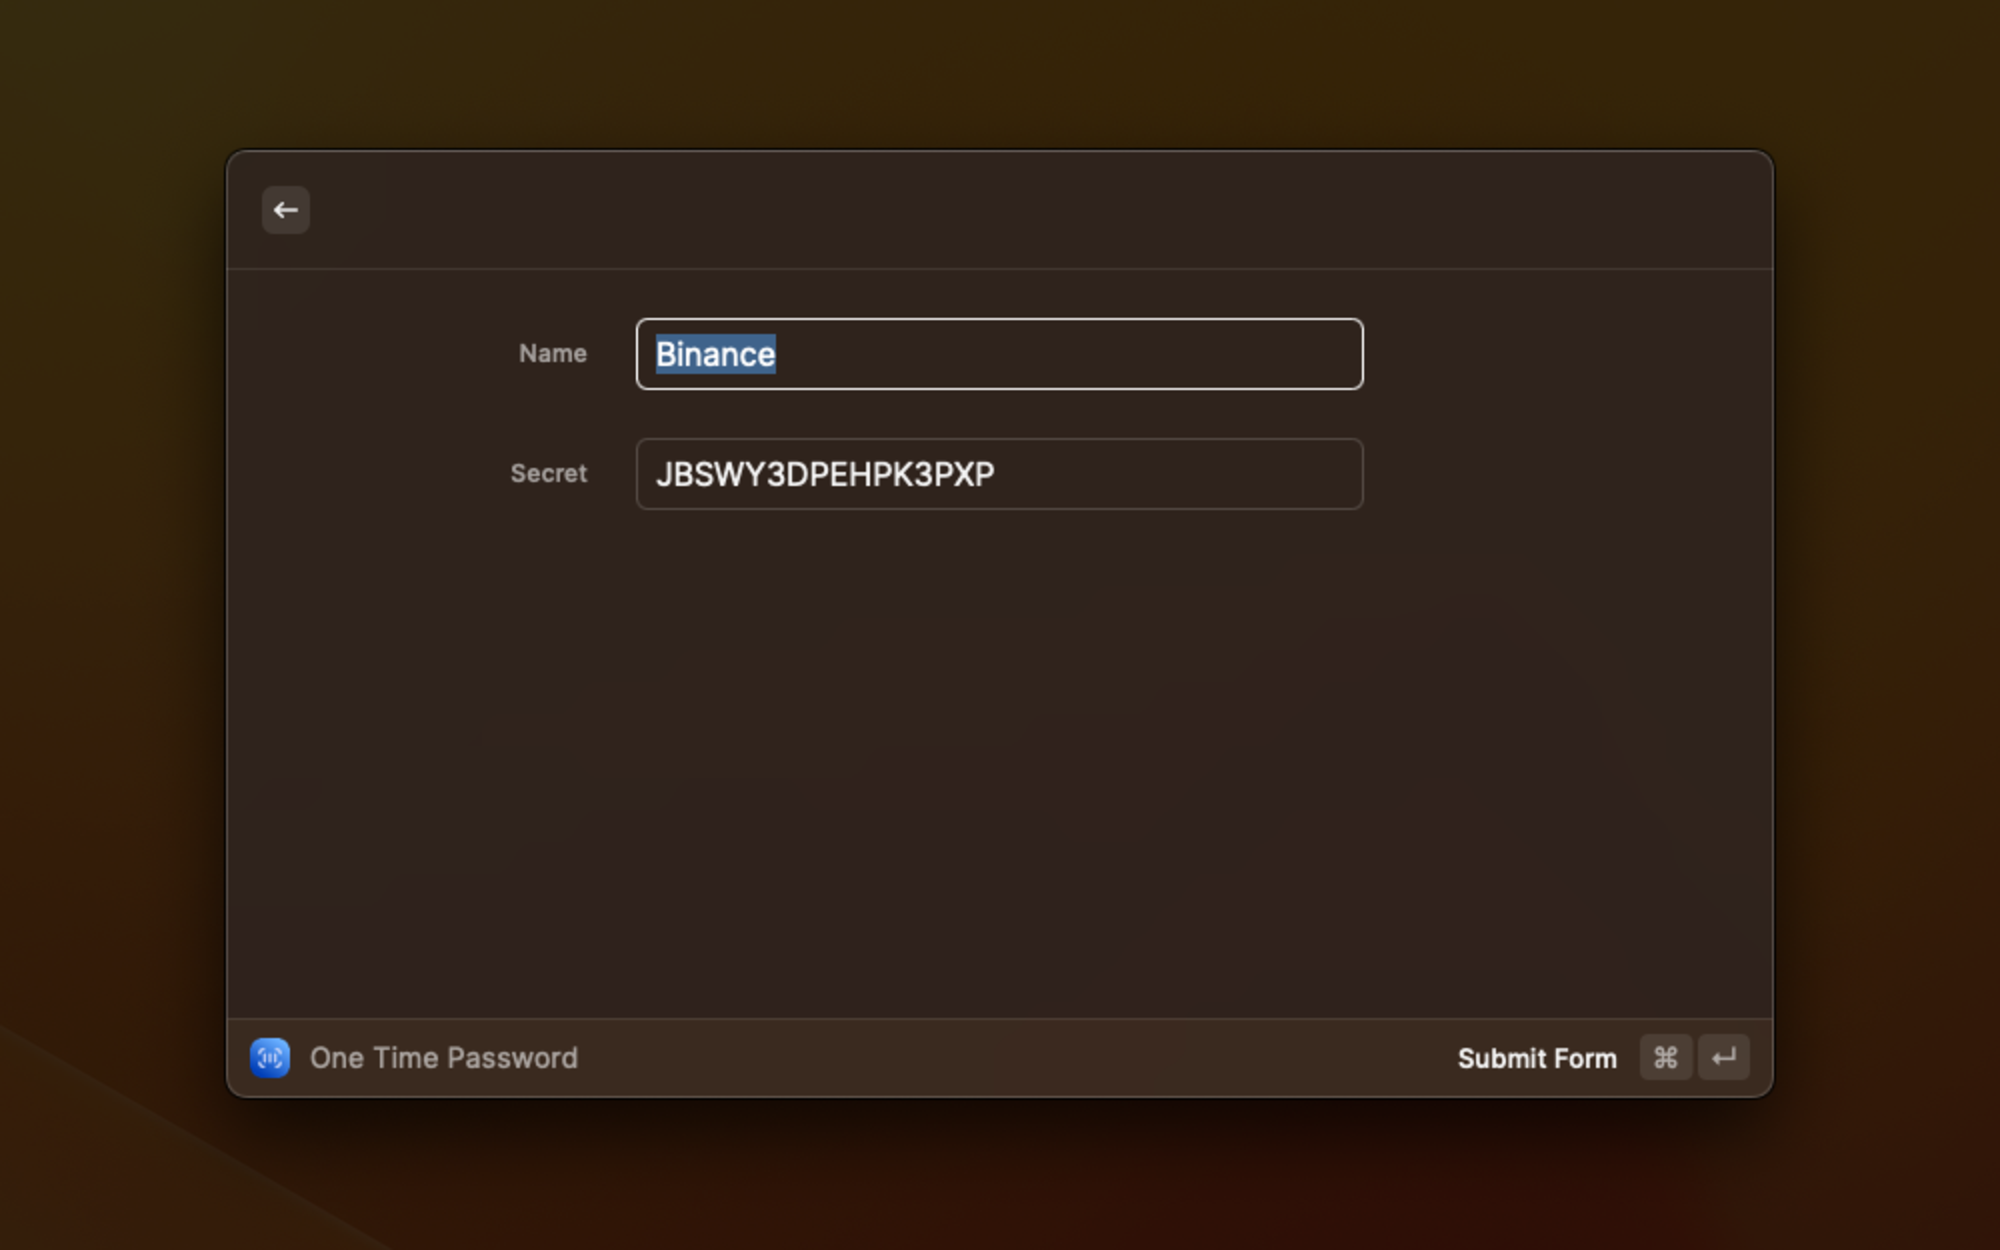Viewport: 2000px width, 1250px height.
Task: Click the One Time Password extension icon
Action: click(x=270, y=1057)
